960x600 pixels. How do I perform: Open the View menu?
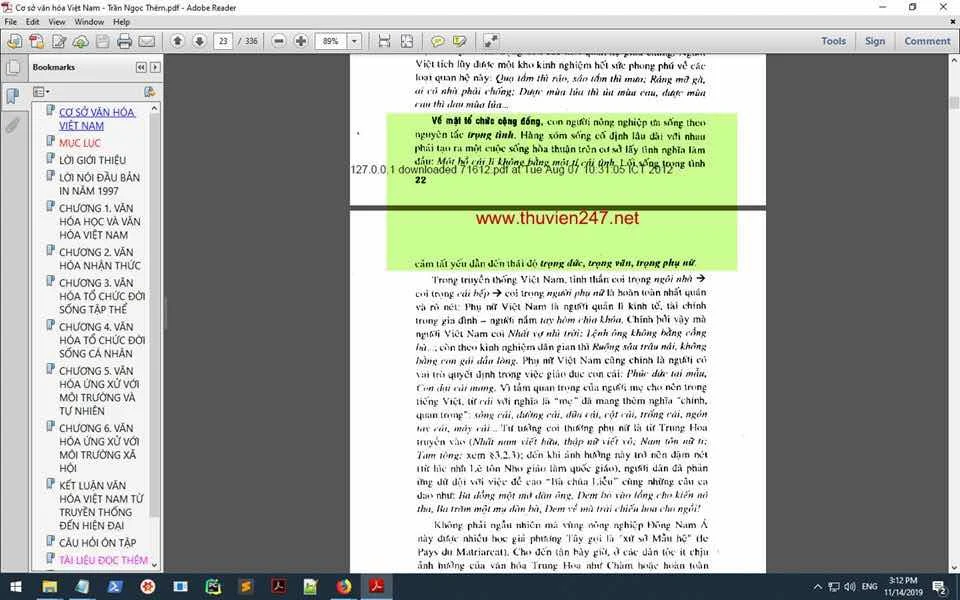click(x=57, y=21)
